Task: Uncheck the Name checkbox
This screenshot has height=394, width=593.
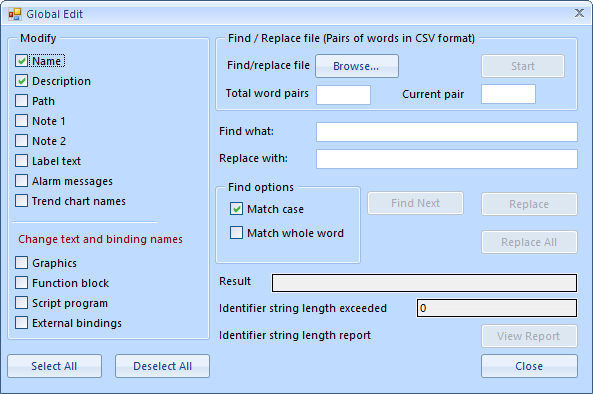Action: pyautogui.click(x=22, y=61)
